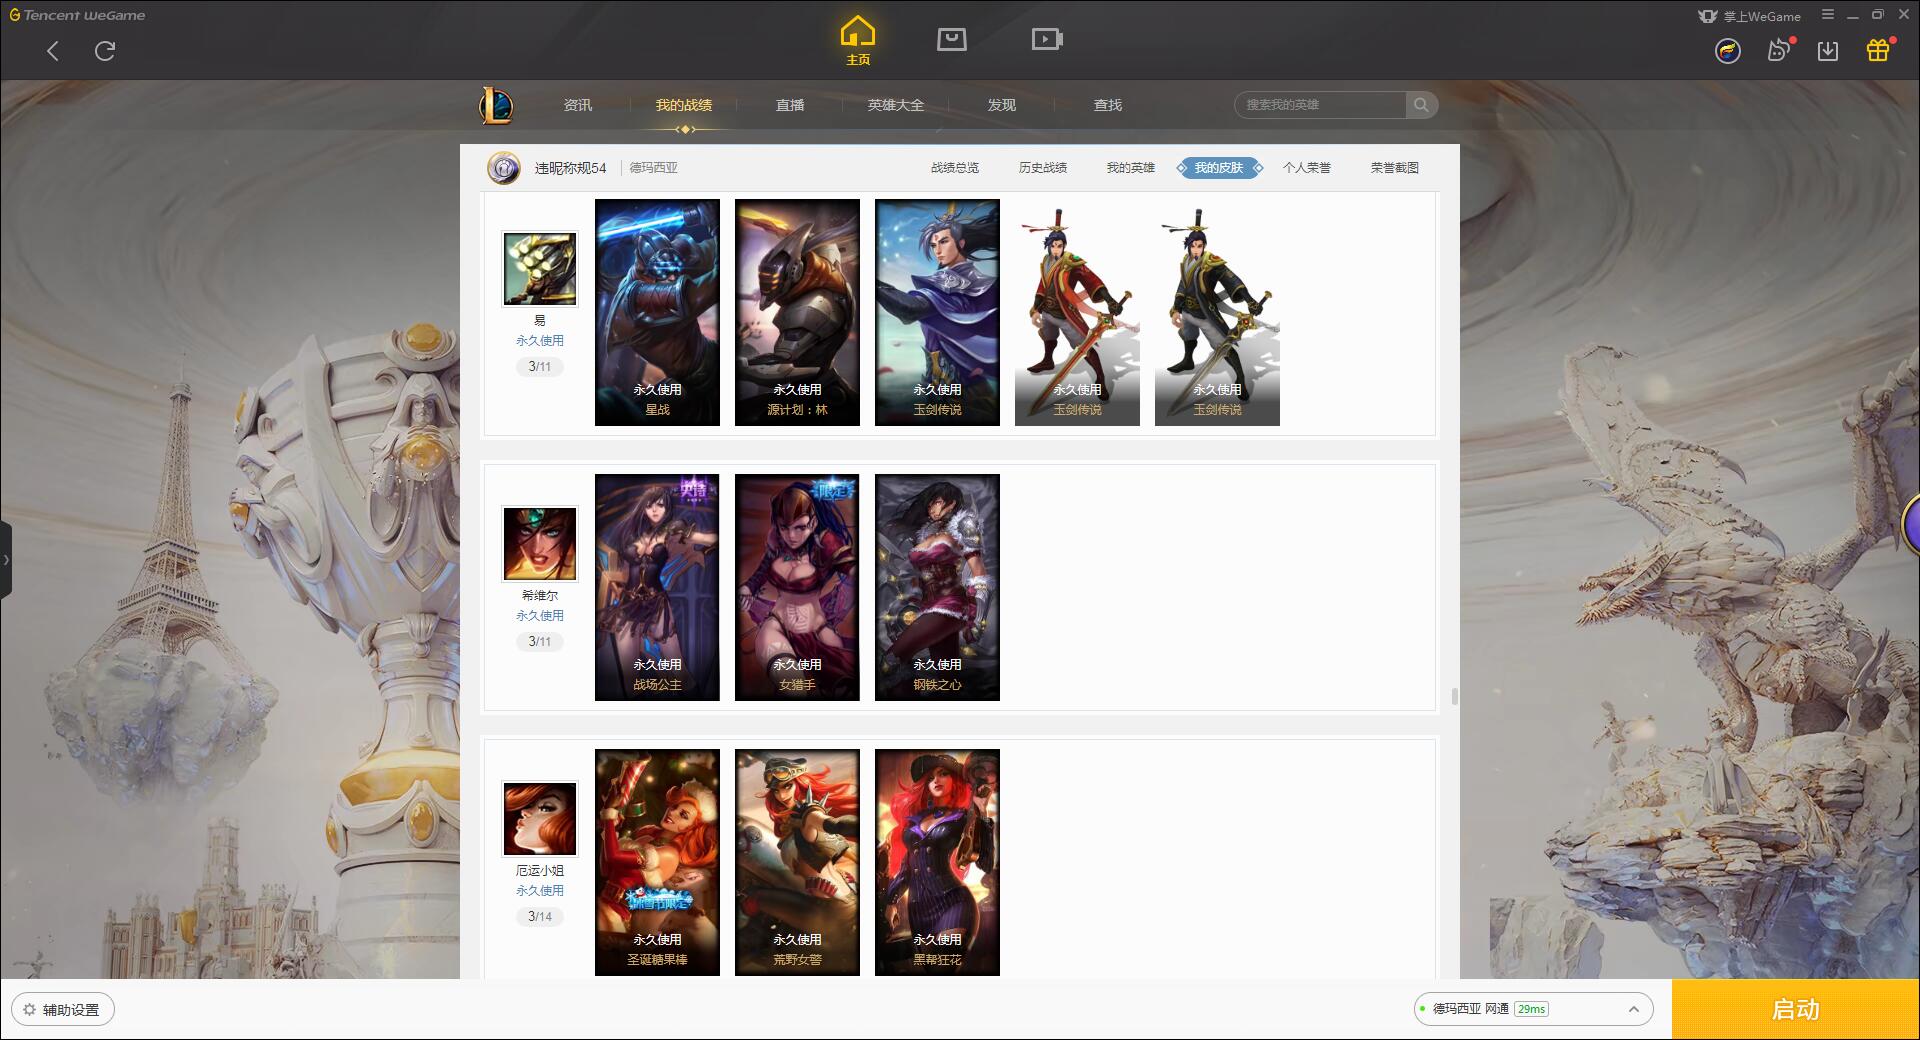
Task: Switch to the 查找 tab
Action: point(1107,105)
